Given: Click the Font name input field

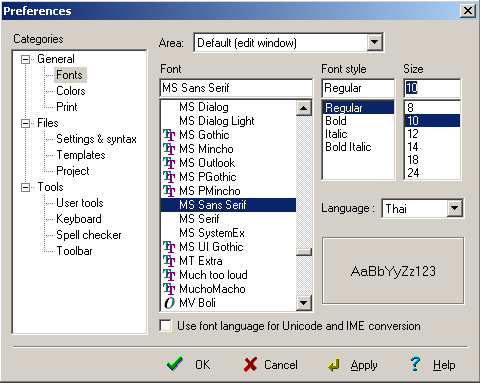Looking at the screenshot, I should 236,88.
